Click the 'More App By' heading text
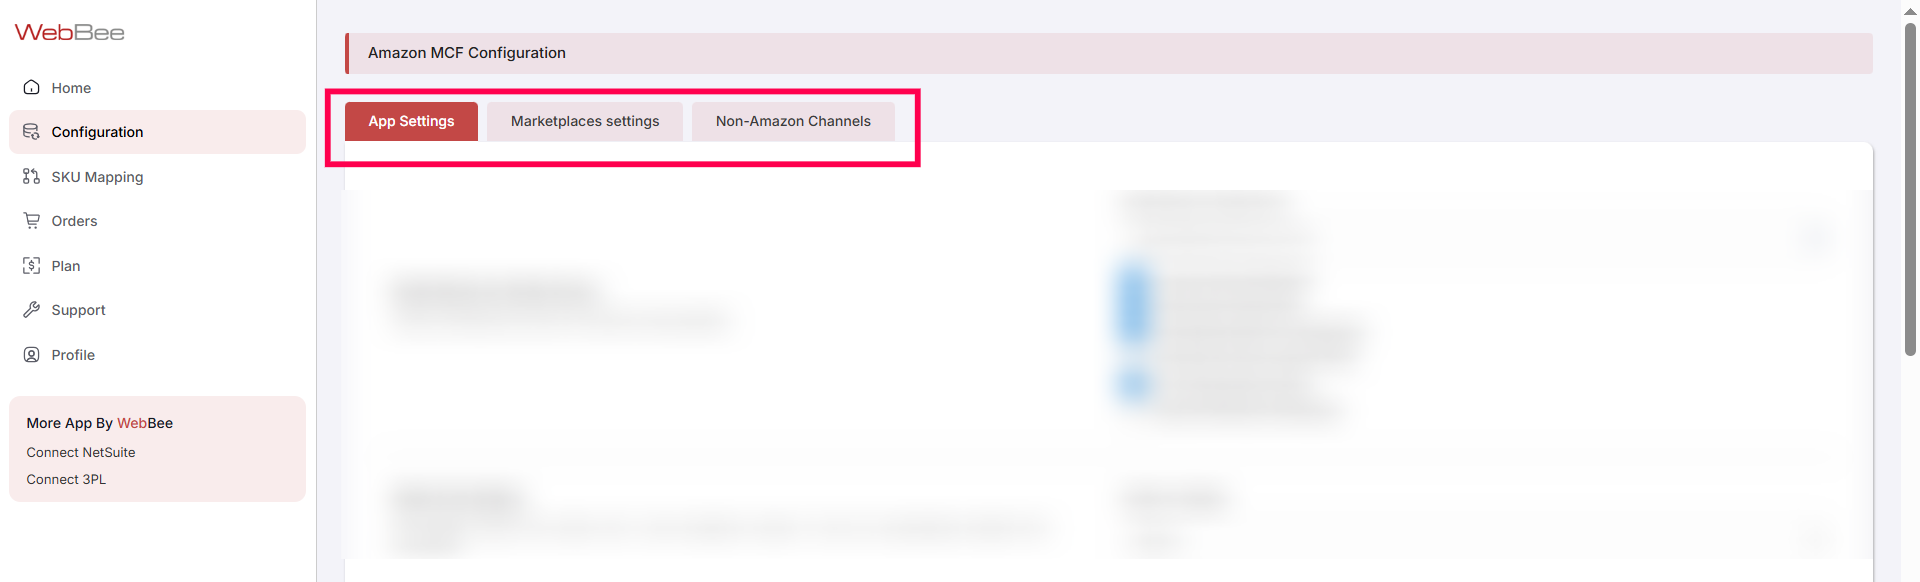This screenshot has width=1920, height=582. [69, 423]
